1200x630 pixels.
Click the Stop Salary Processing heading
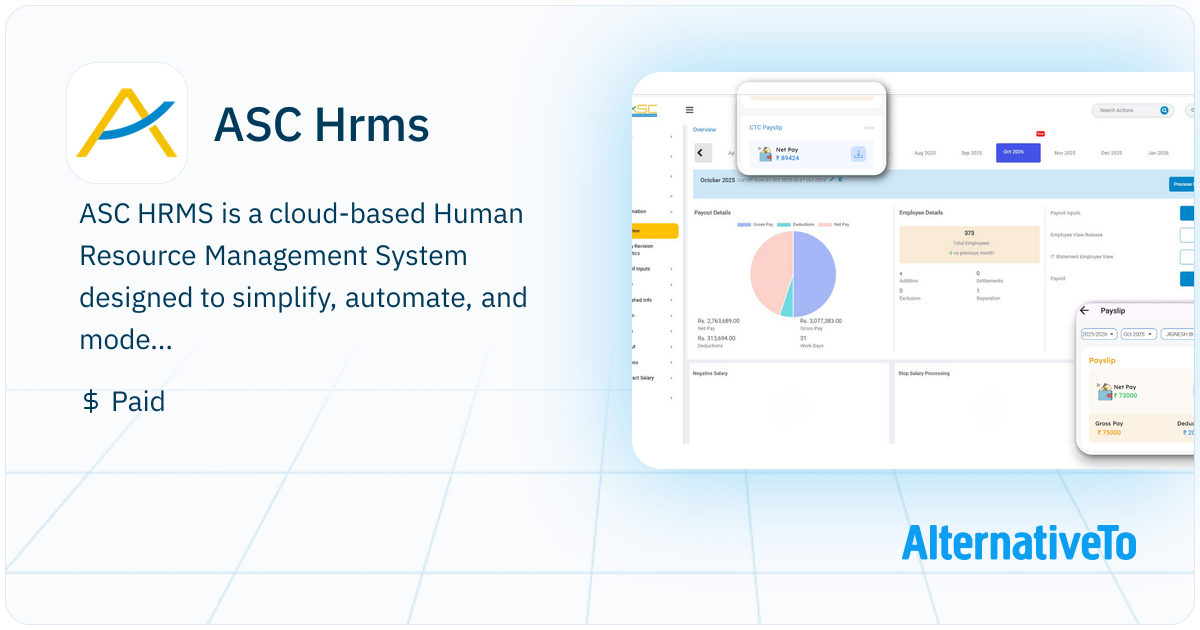click(x=924, y=373)
